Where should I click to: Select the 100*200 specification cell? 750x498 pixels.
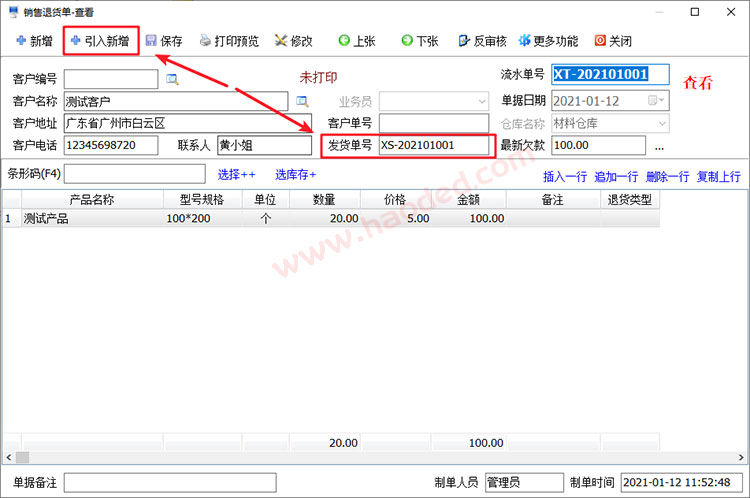click(202, 219)
